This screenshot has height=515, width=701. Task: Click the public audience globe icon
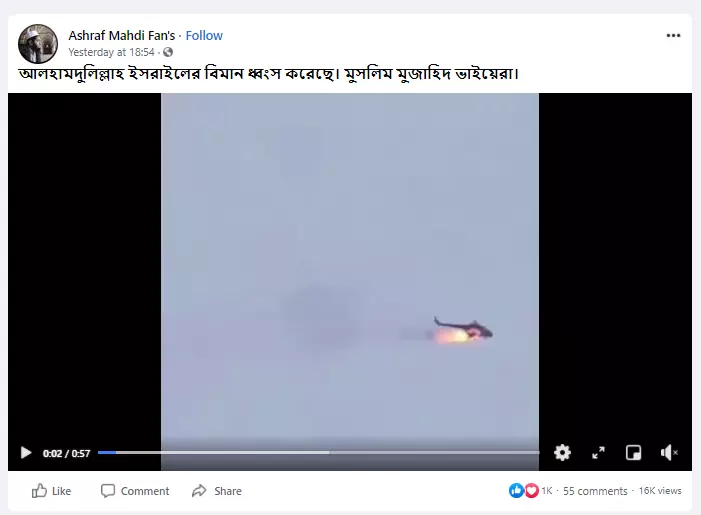pyautogui.click(x=168, y=52)
